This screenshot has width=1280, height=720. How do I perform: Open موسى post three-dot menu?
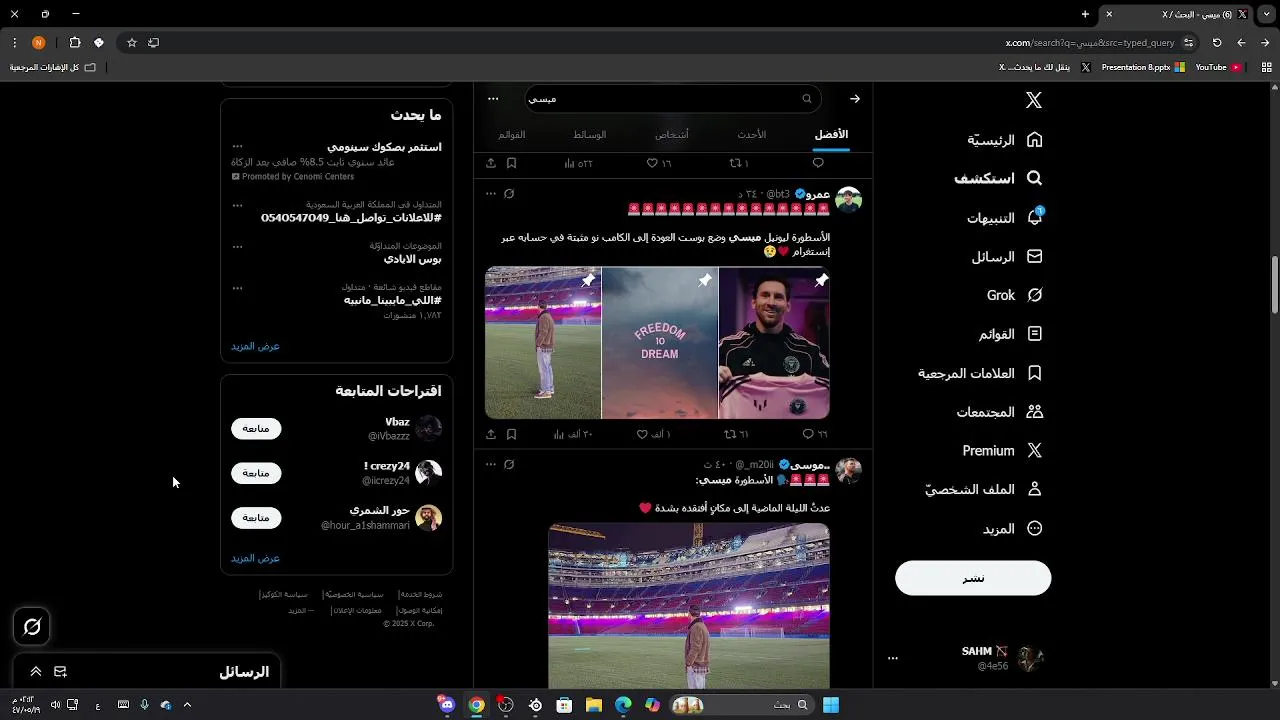click(x=490, y=465)
